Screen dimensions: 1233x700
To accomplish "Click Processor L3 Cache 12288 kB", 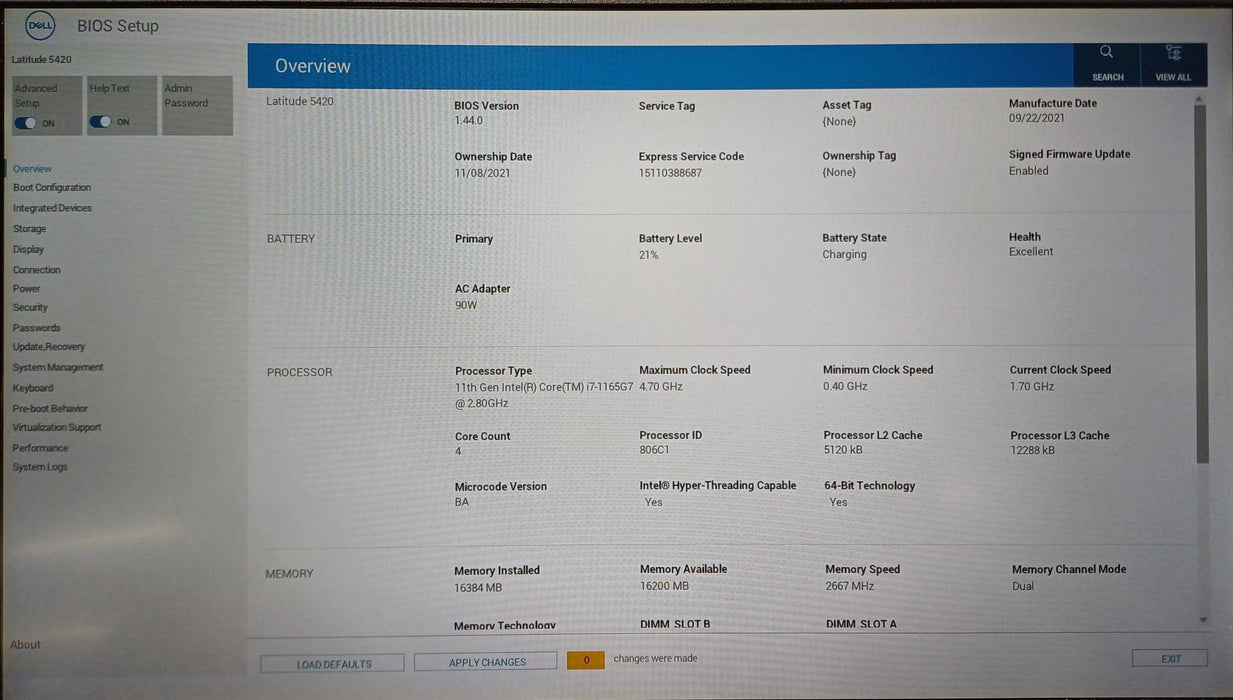I will coord(1033,451).
